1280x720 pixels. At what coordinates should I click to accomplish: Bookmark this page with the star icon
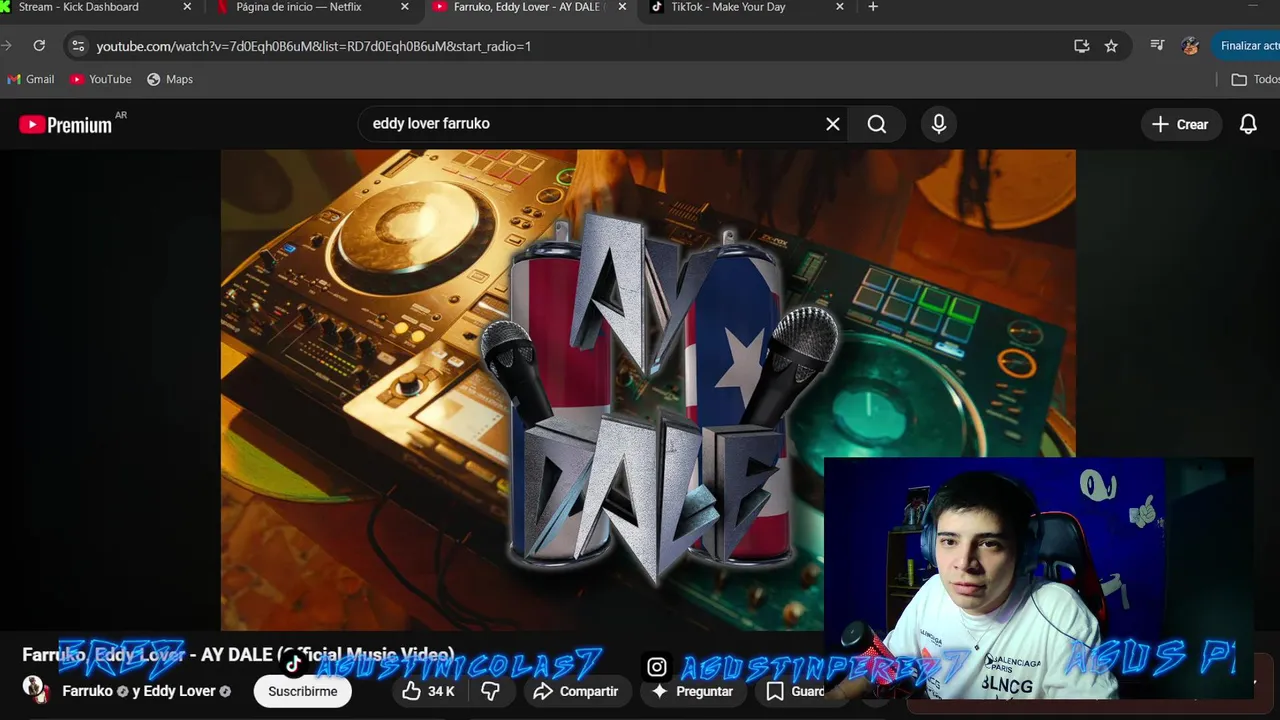coord(1111,46)
